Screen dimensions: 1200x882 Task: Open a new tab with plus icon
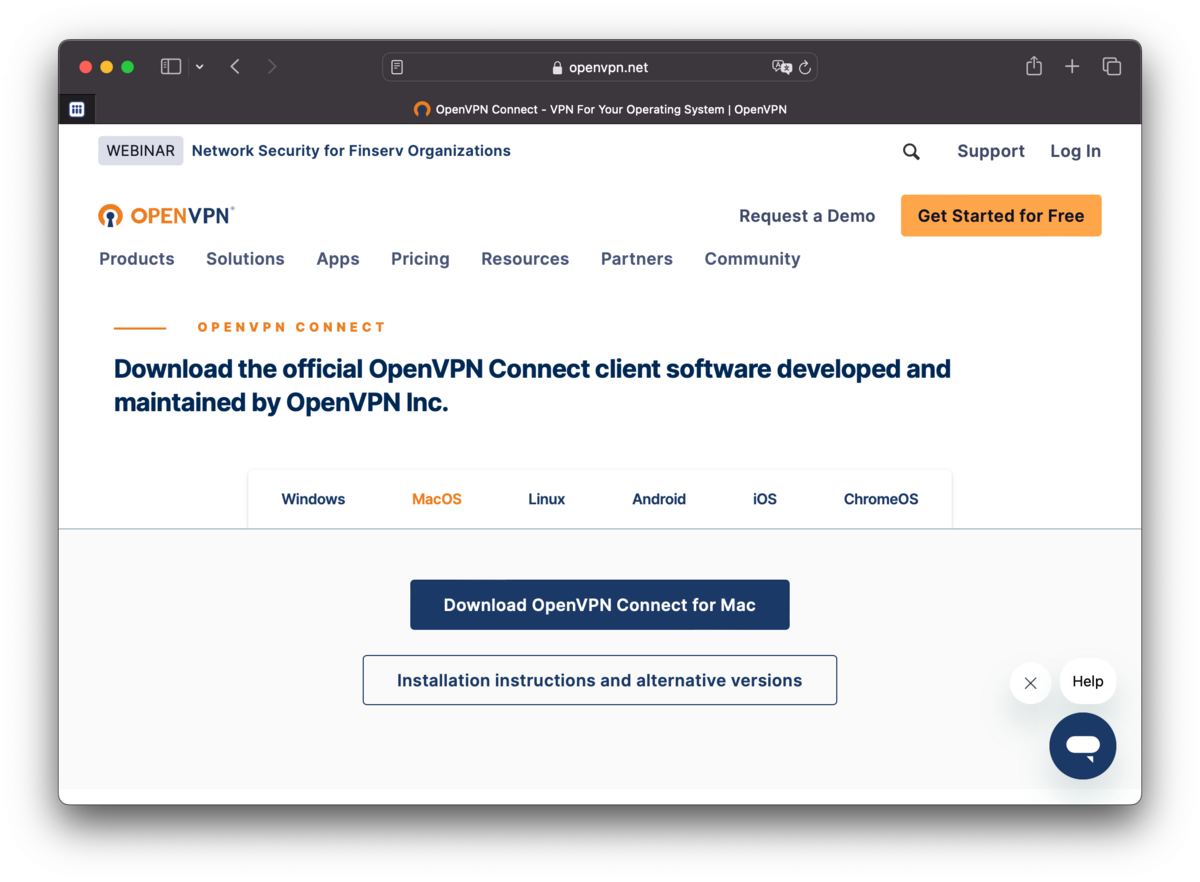(1072, 67)
